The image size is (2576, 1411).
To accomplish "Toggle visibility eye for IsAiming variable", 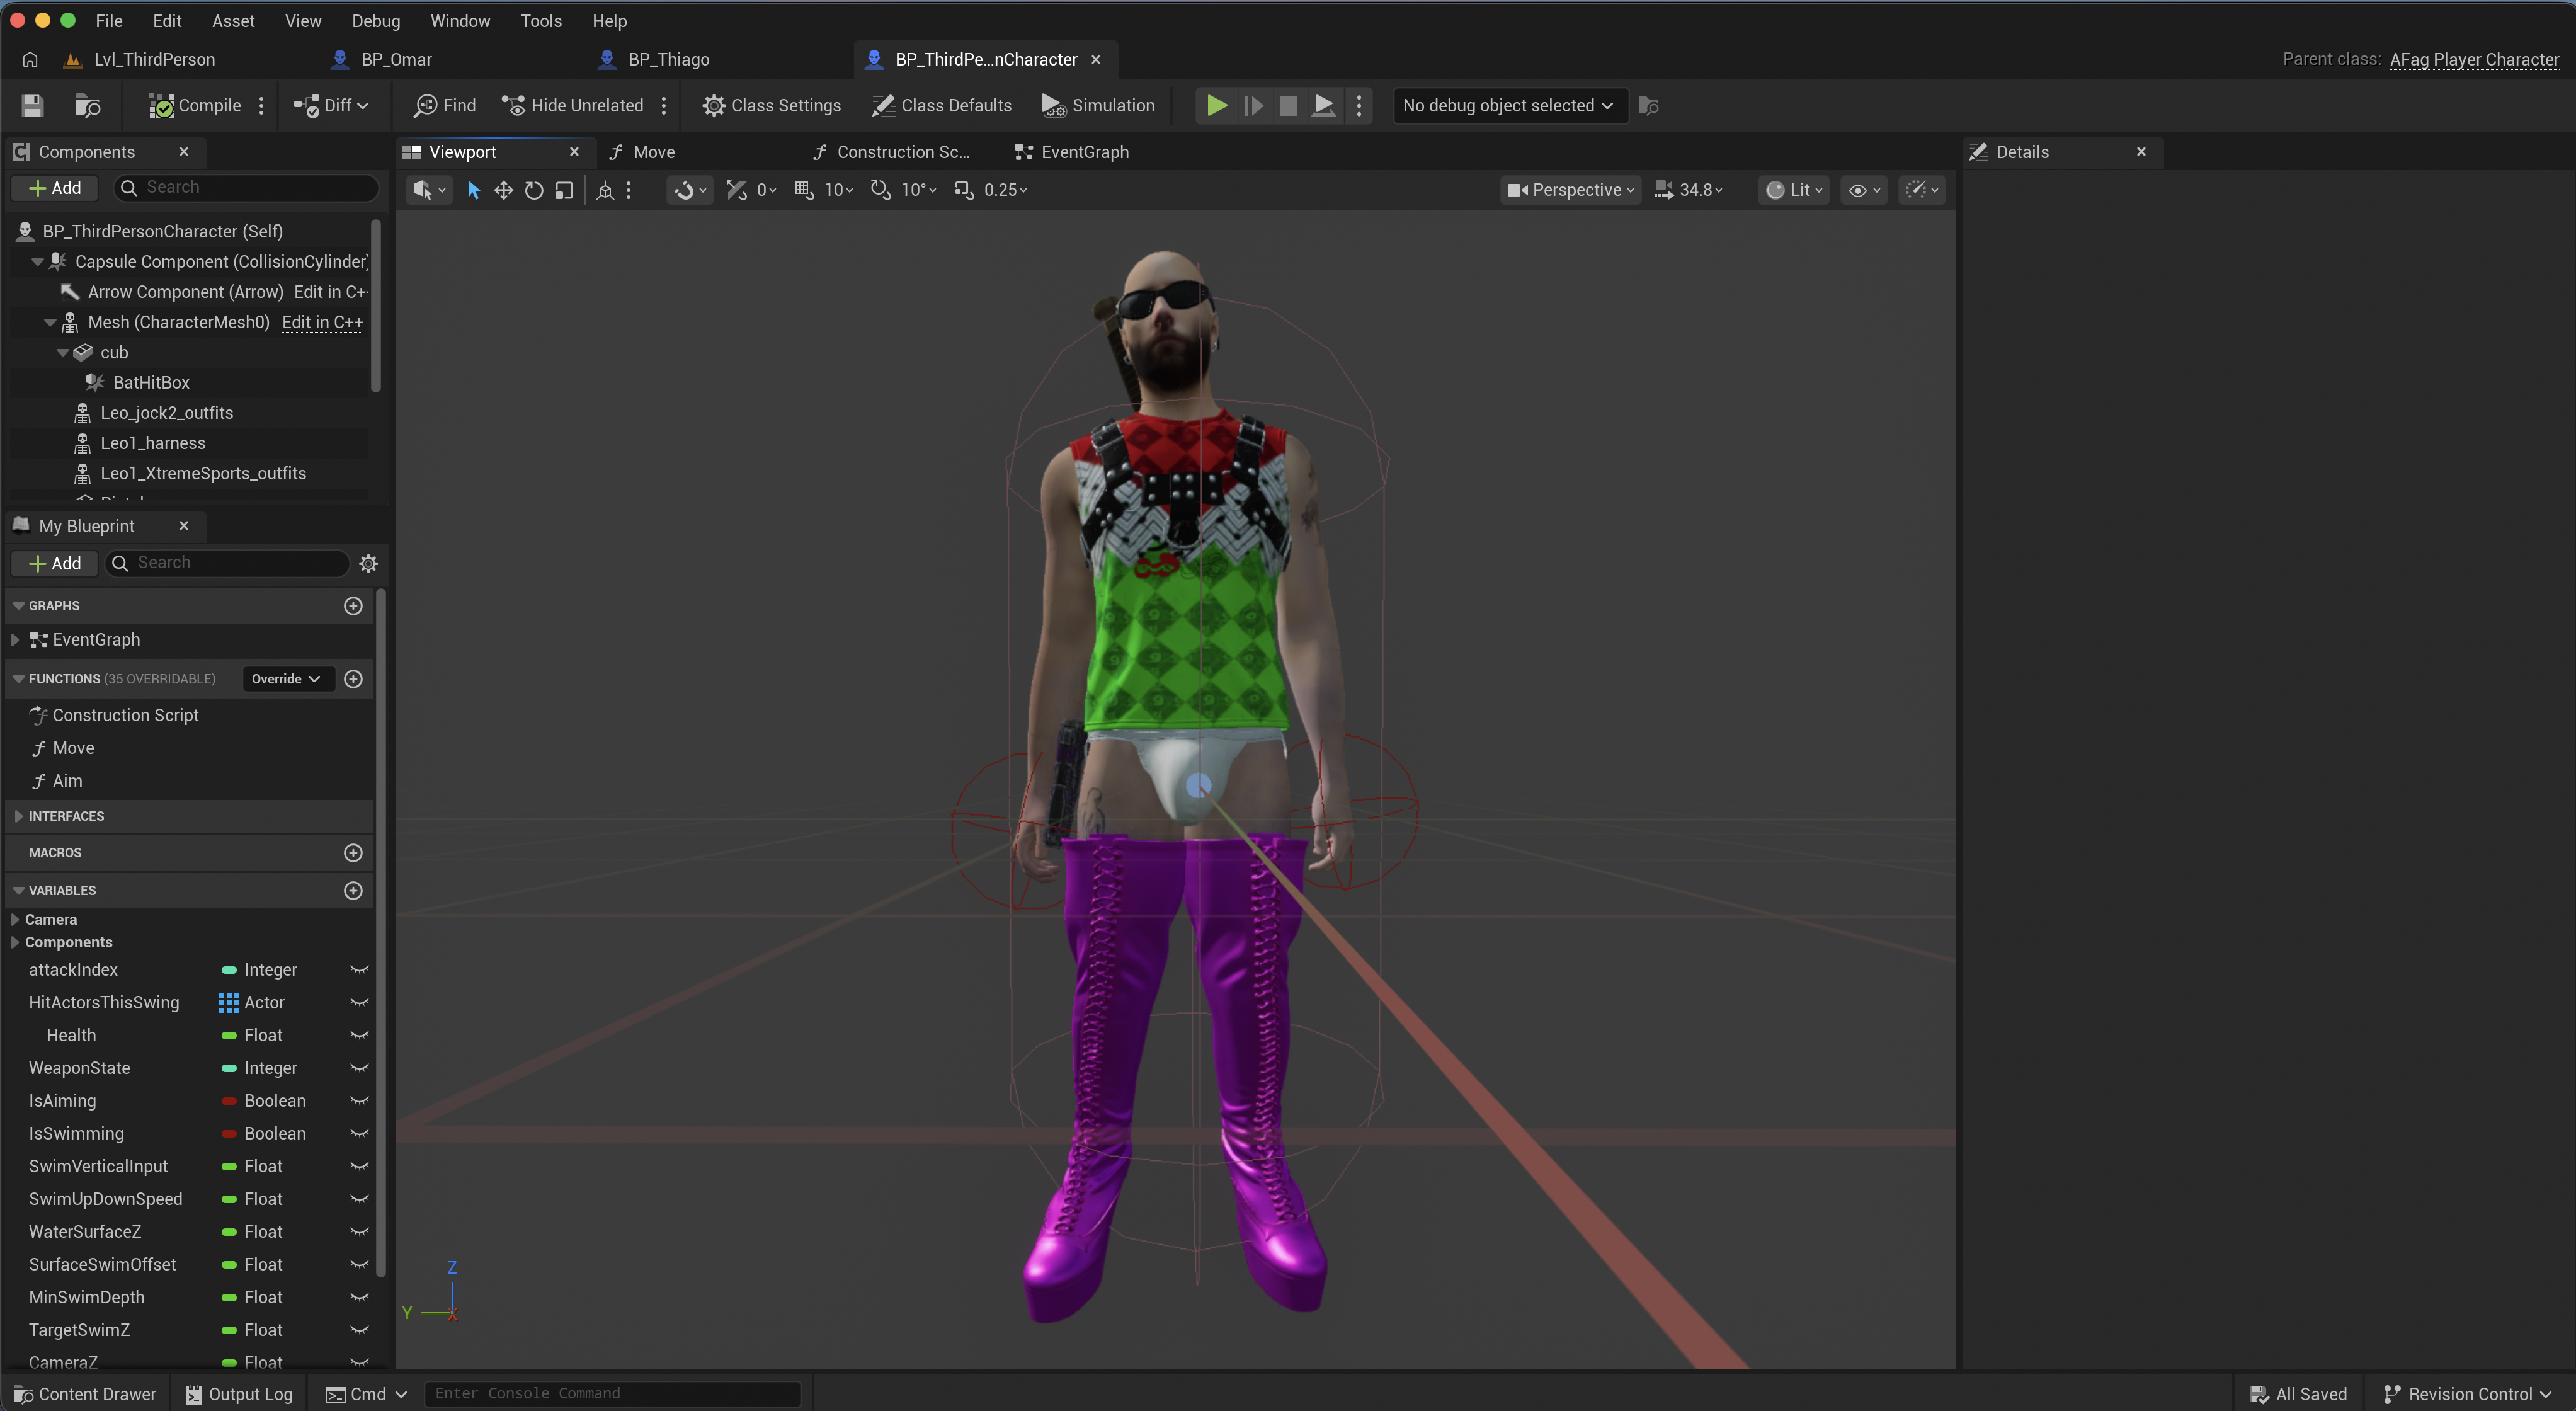I will point(359,1100).
